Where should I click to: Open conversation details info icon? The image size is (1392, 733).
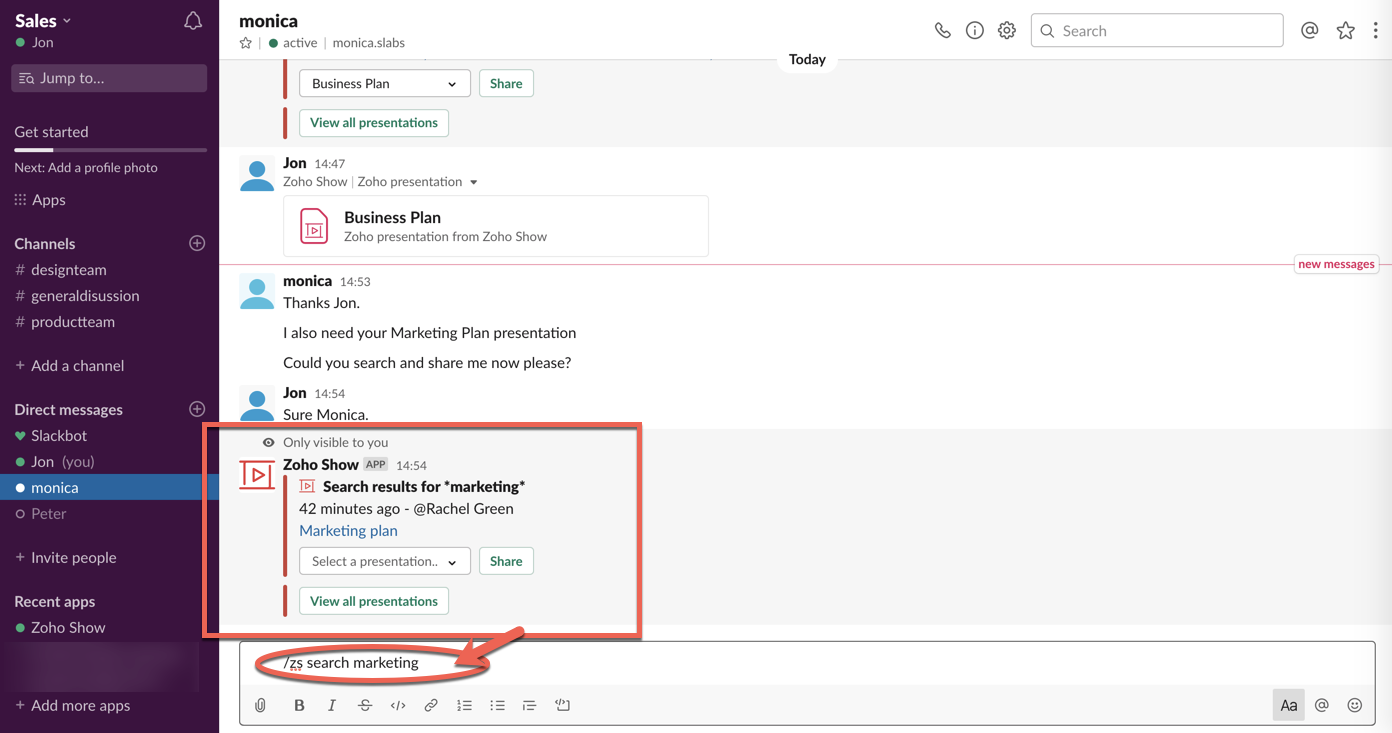pos(974,30)
